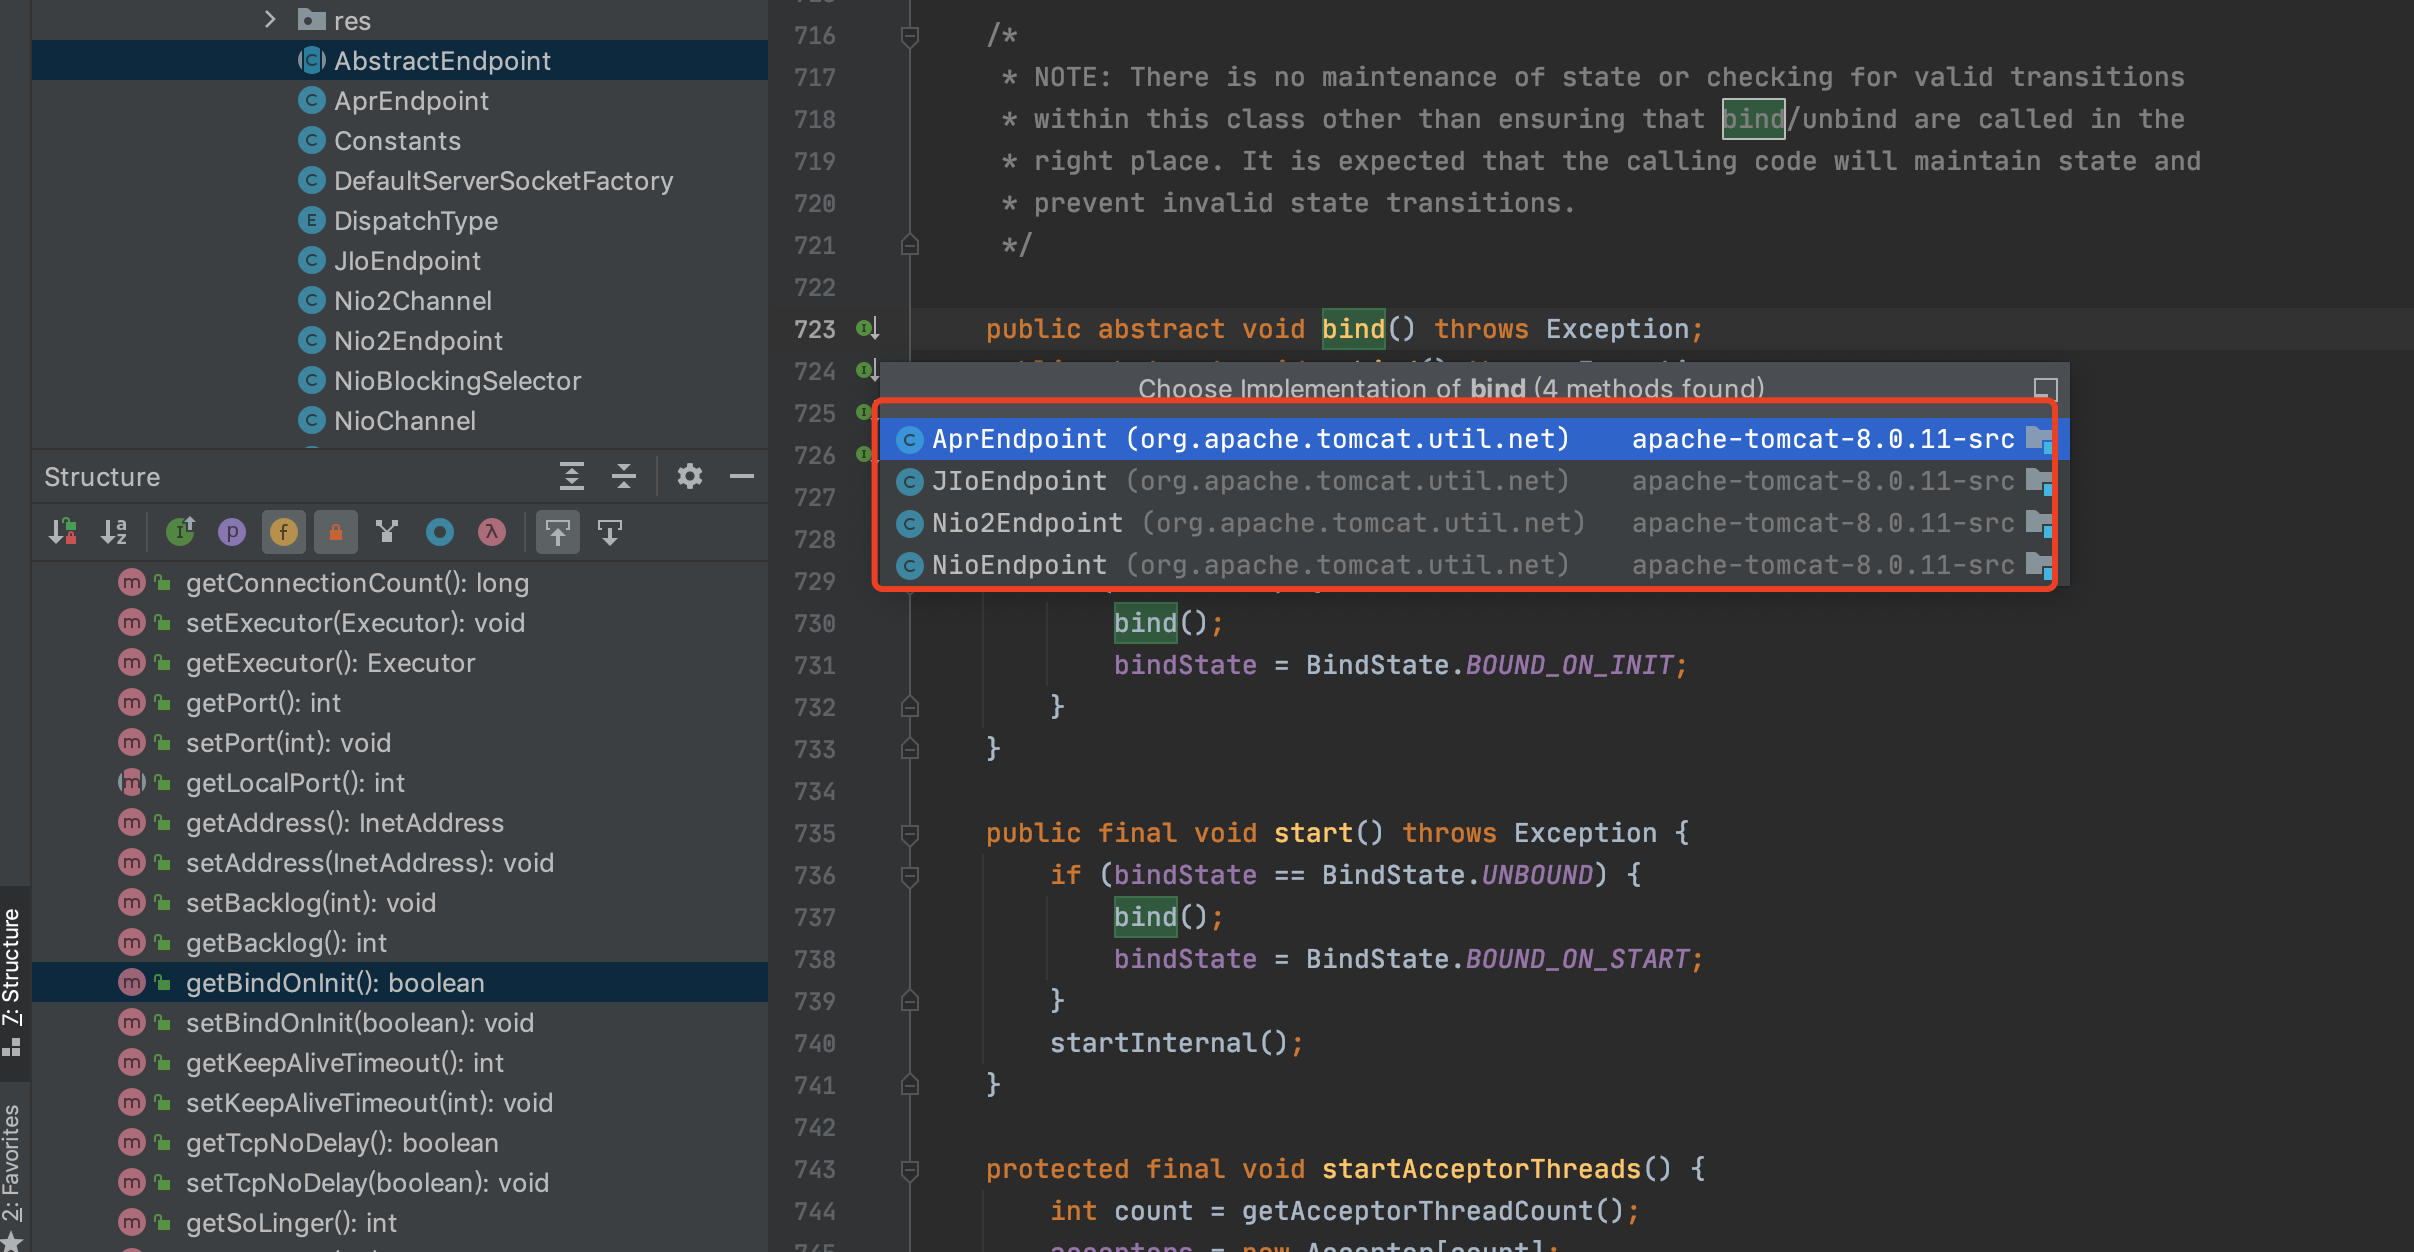The height and width of the screenshot is (1252, 2414).
Task: Open popup in Find tool window icon
Action: pyautogui.click(x=2045, y=388)
